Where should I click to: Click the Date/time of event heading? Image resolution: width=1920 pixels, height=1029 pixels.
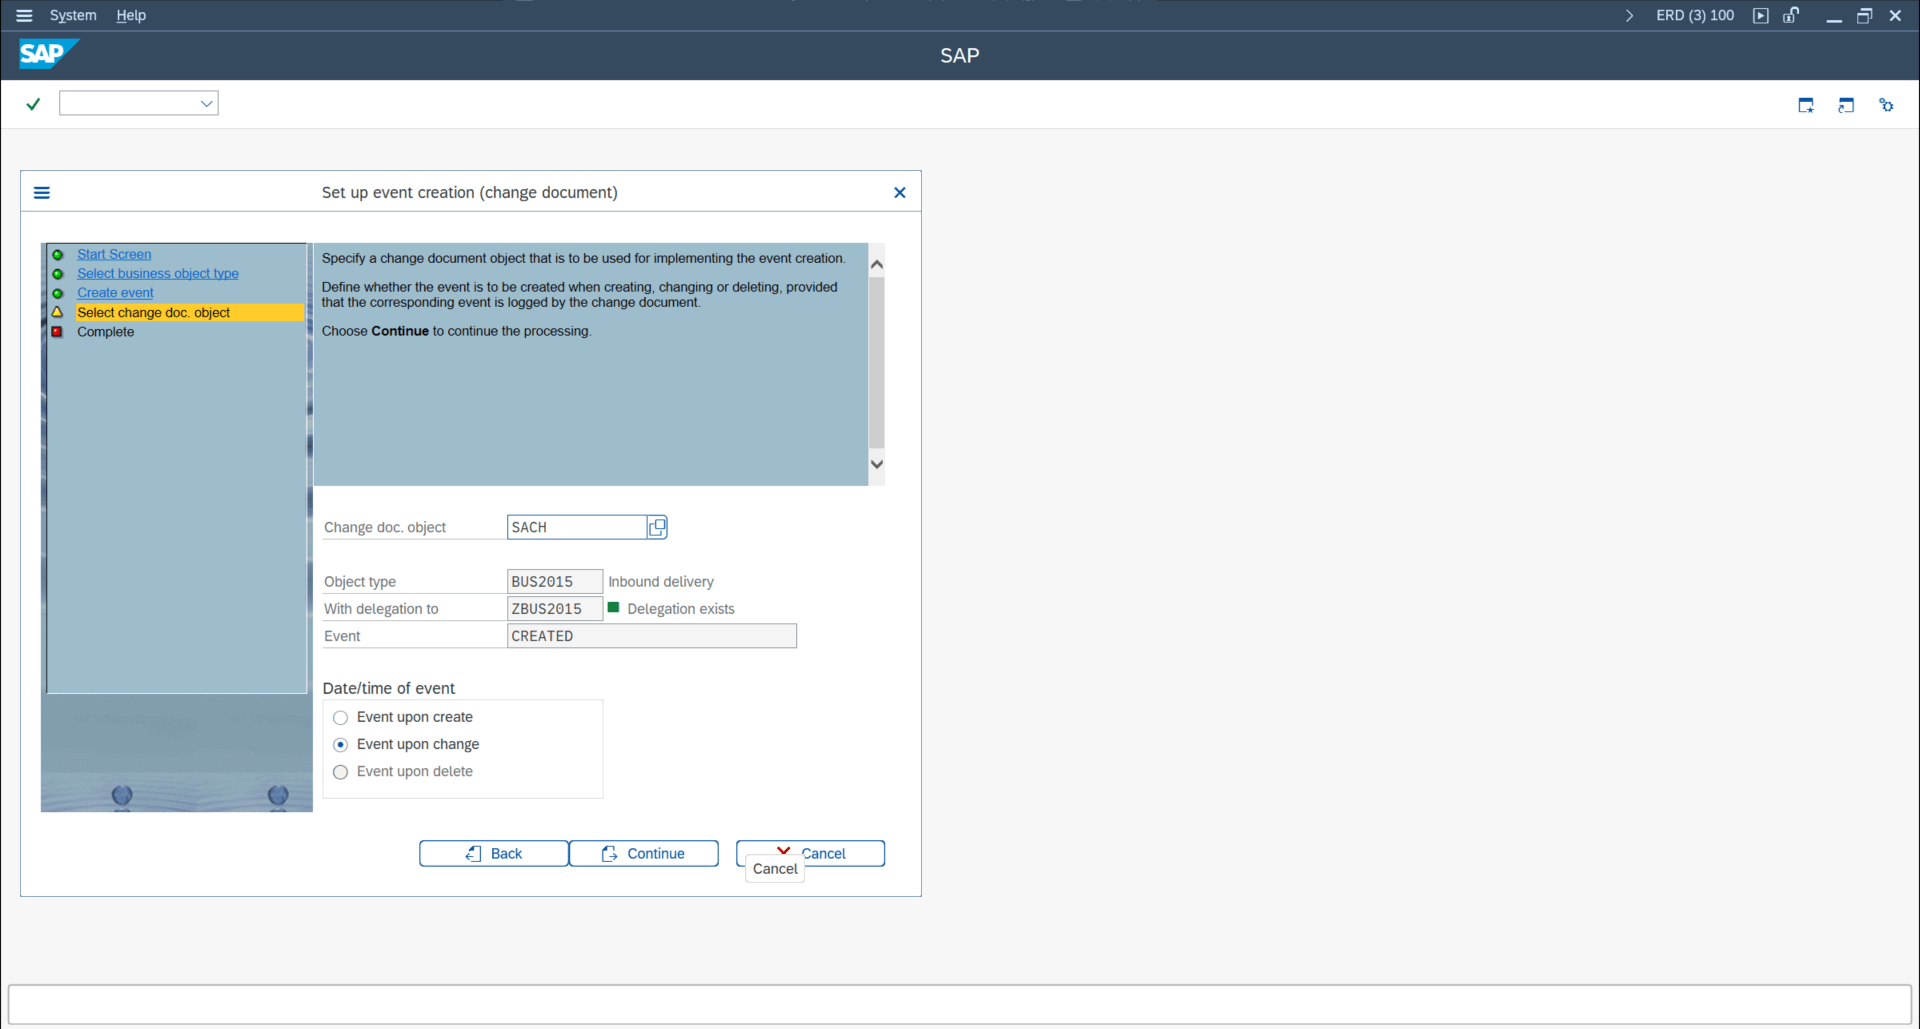pyautogui.click(x=388, y=688)
